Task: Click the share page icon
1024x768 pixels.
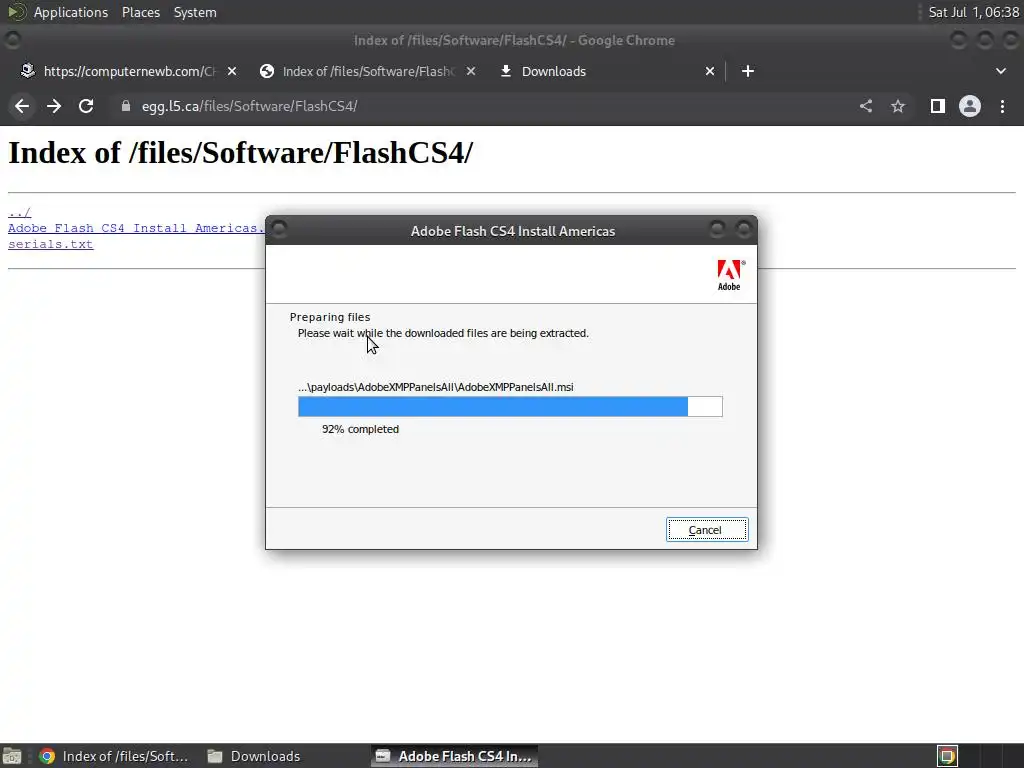Action: [866, 106]
